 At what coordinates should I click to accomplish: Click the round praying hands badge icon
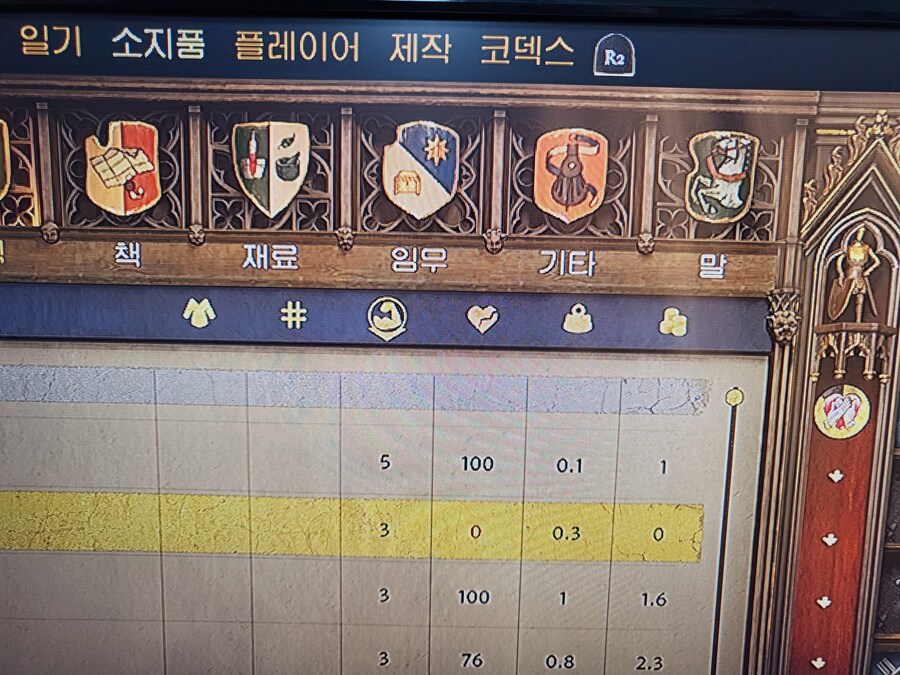click(x=841, y=412)
